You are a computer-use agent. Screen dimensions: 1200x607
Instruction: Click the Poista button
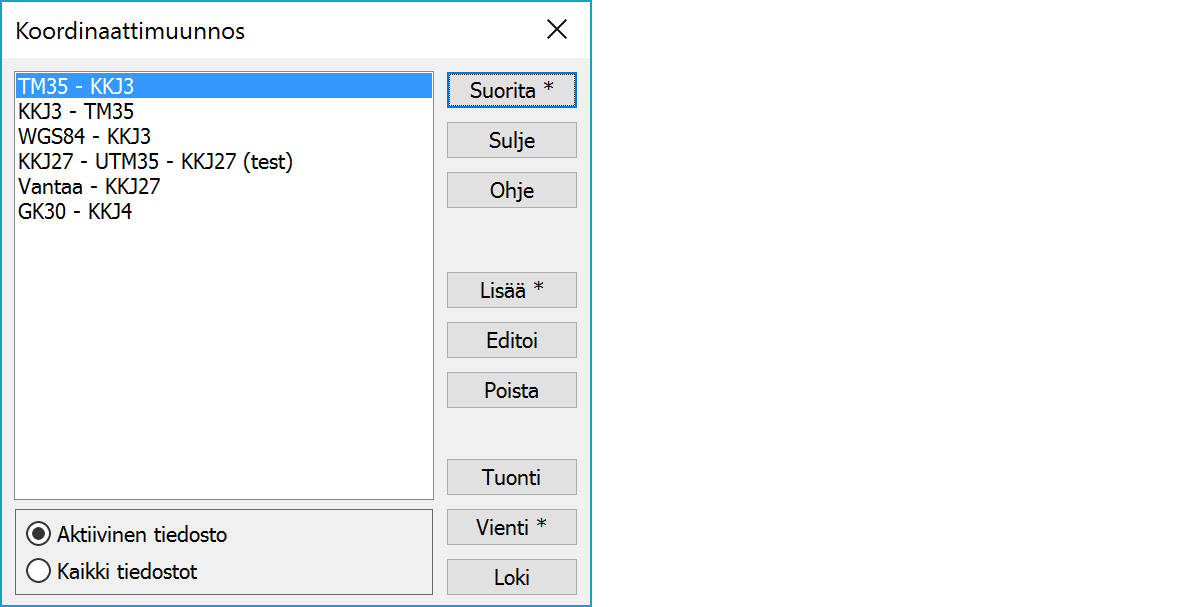tap(511, 390)
